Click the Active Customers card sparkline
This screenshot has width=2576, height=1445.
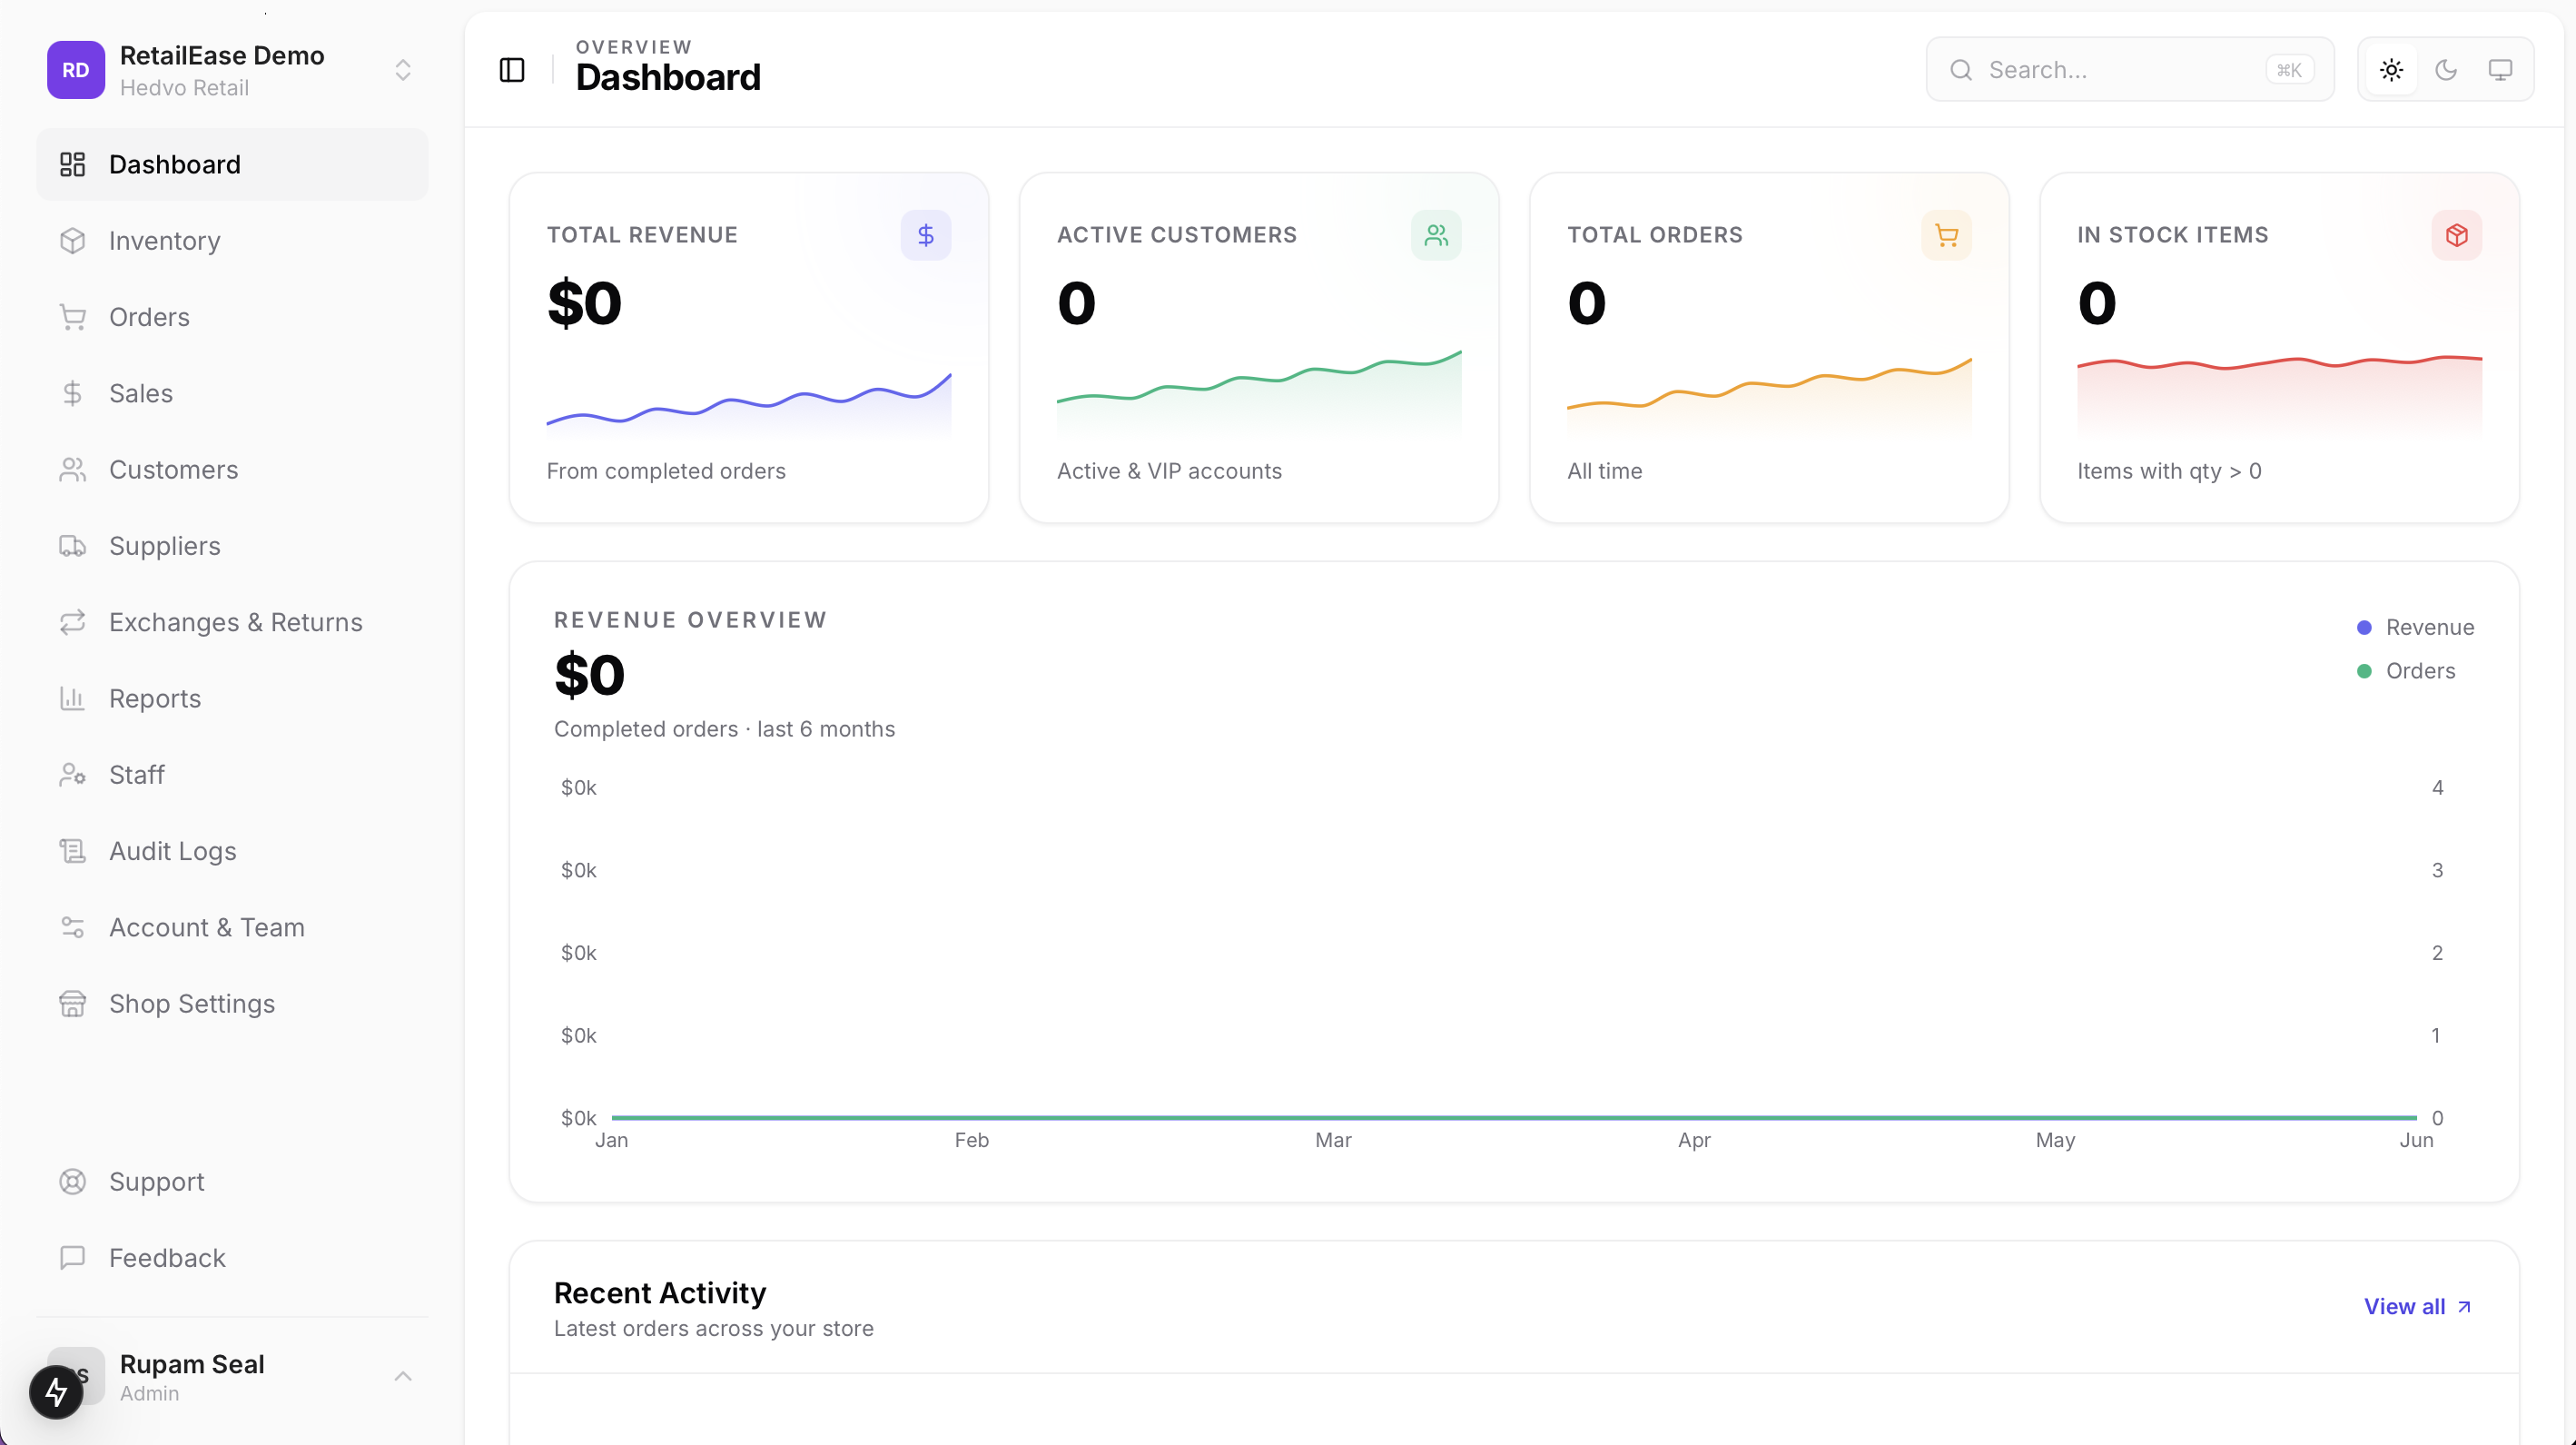pyautogui.click(x=1259, y=393)
